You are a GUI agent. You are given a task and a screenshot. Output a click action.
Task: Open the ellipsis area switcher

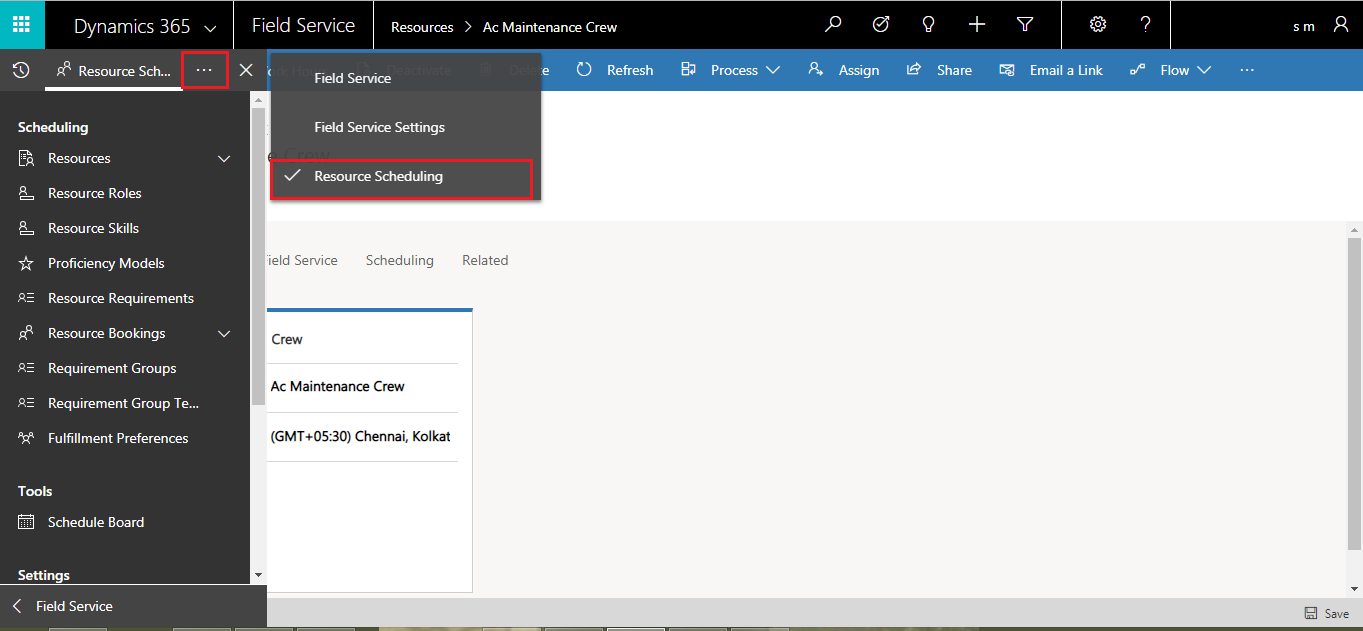click(x=205, y=70)
